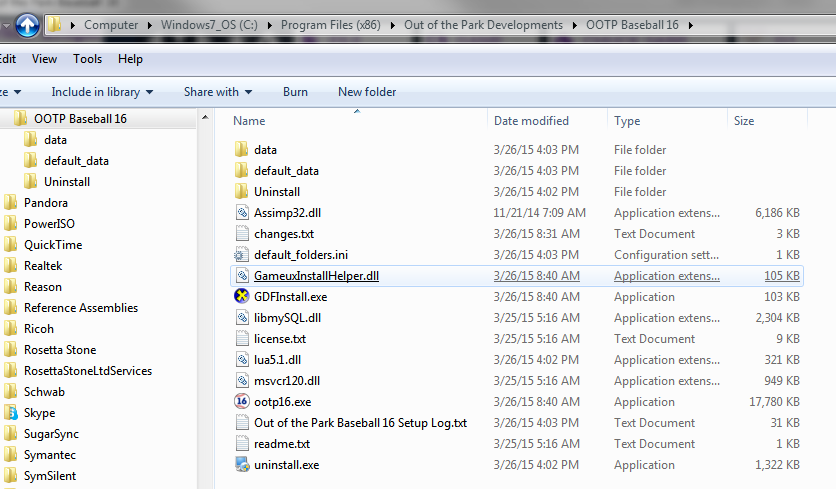Click the changes.txt document icon
Screen dimensions: 836x489
[x=241, y=234]
